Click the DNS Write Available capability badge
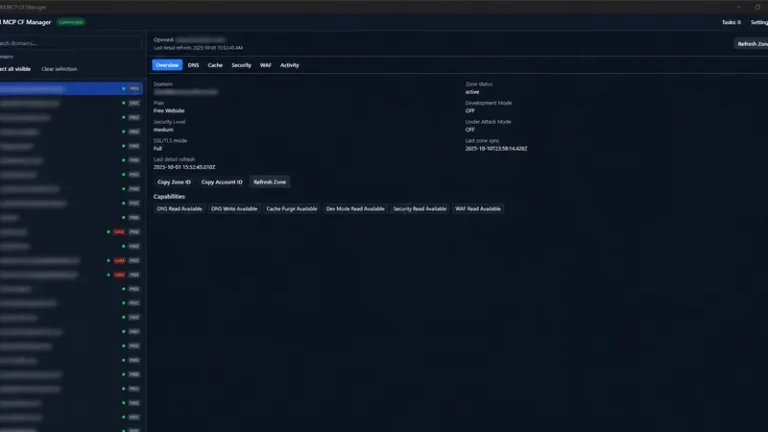Image resolution: width=768 pixels, height=432 pixels. (x=234, y=209)
